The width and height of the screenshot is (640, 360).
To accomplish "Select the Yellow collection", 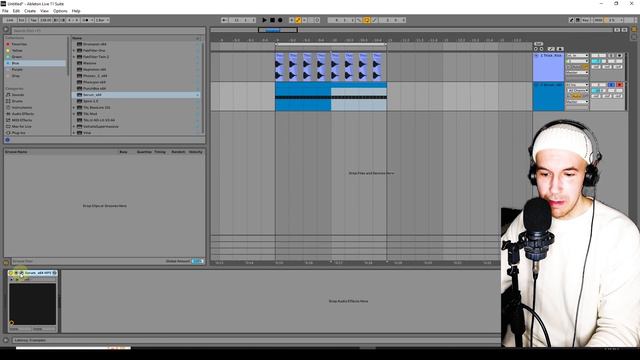I will coord(17,51).
